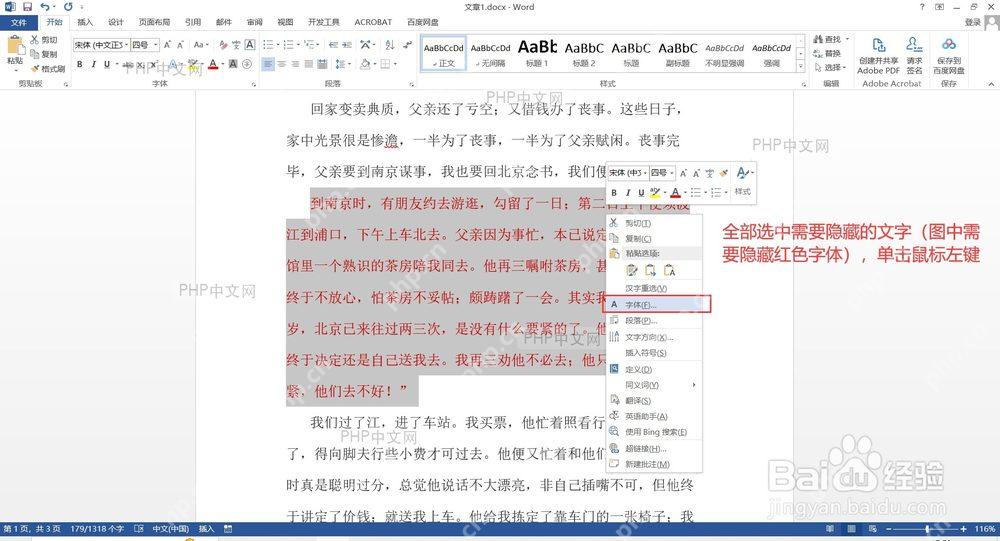Click the numbered list icon in ribbon

(x=288, y=45)
